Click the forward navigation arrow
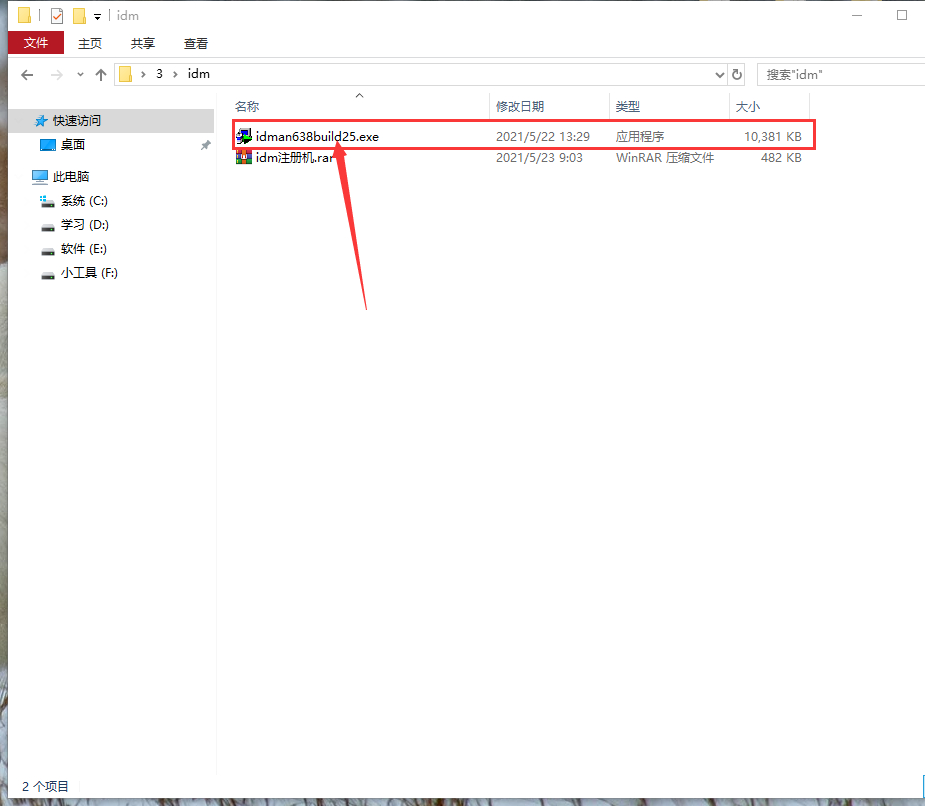Image resolution: width=925 pixels, height=806 pixels. coord(57,75)
